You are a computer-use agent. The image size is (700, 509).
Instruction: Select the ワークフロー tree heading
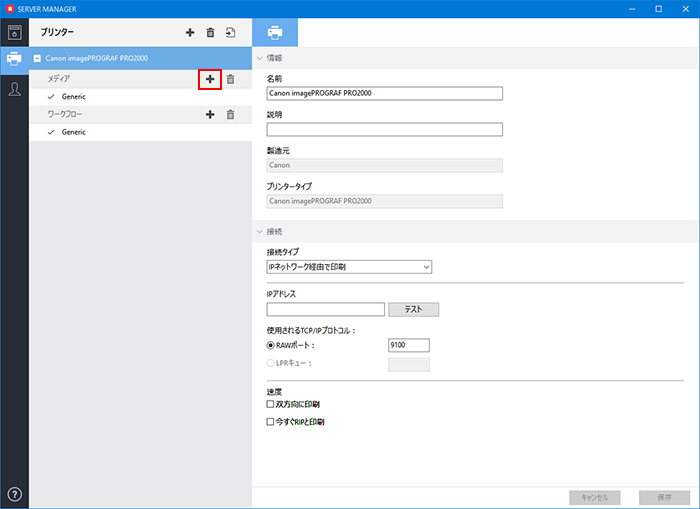[x=65, y=114]
